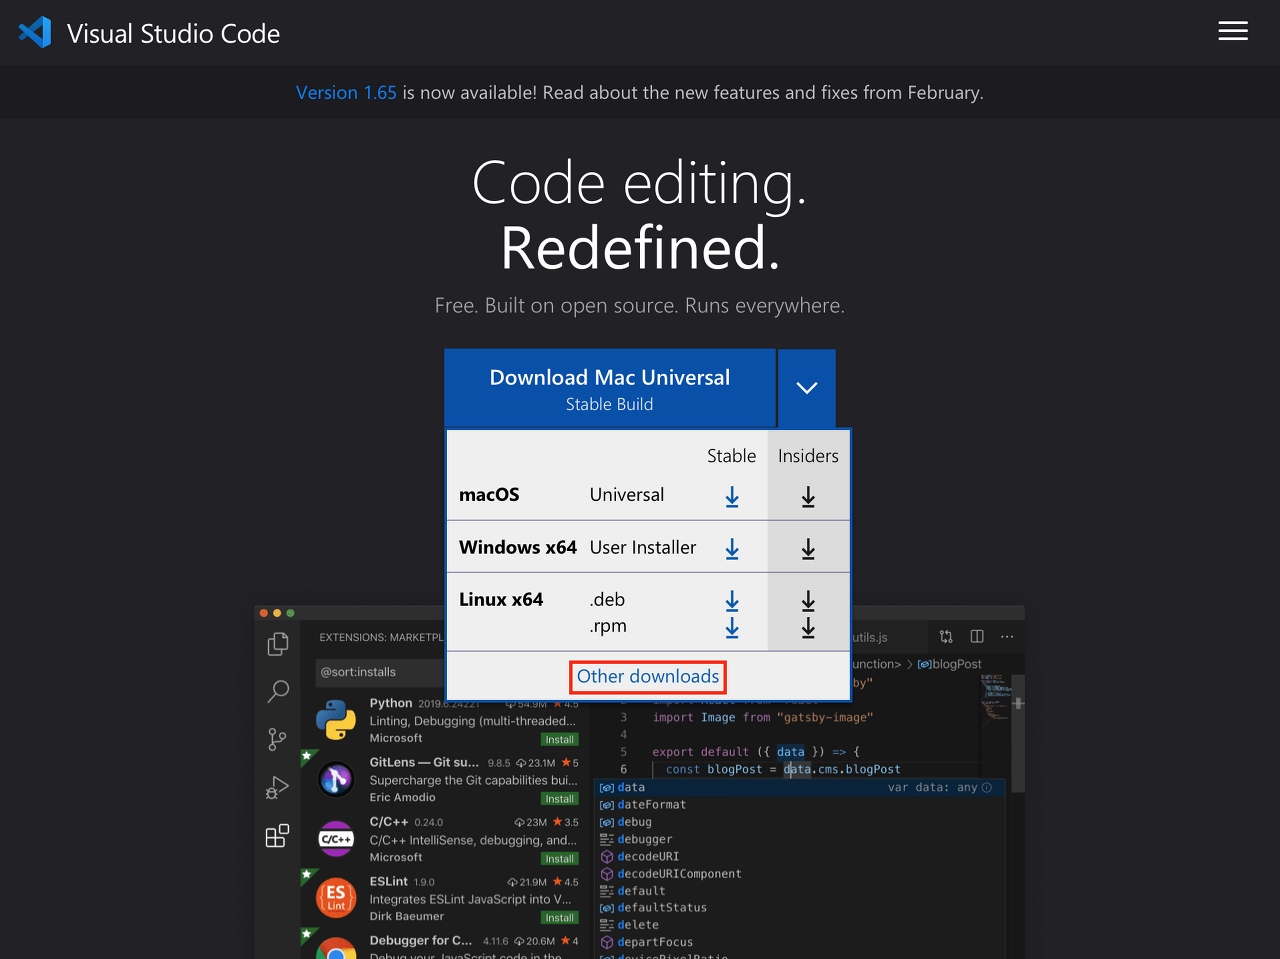Viewport: 1280px width, 959px height.
Task: Click the Python extension logo
Action: click(336, 720)
